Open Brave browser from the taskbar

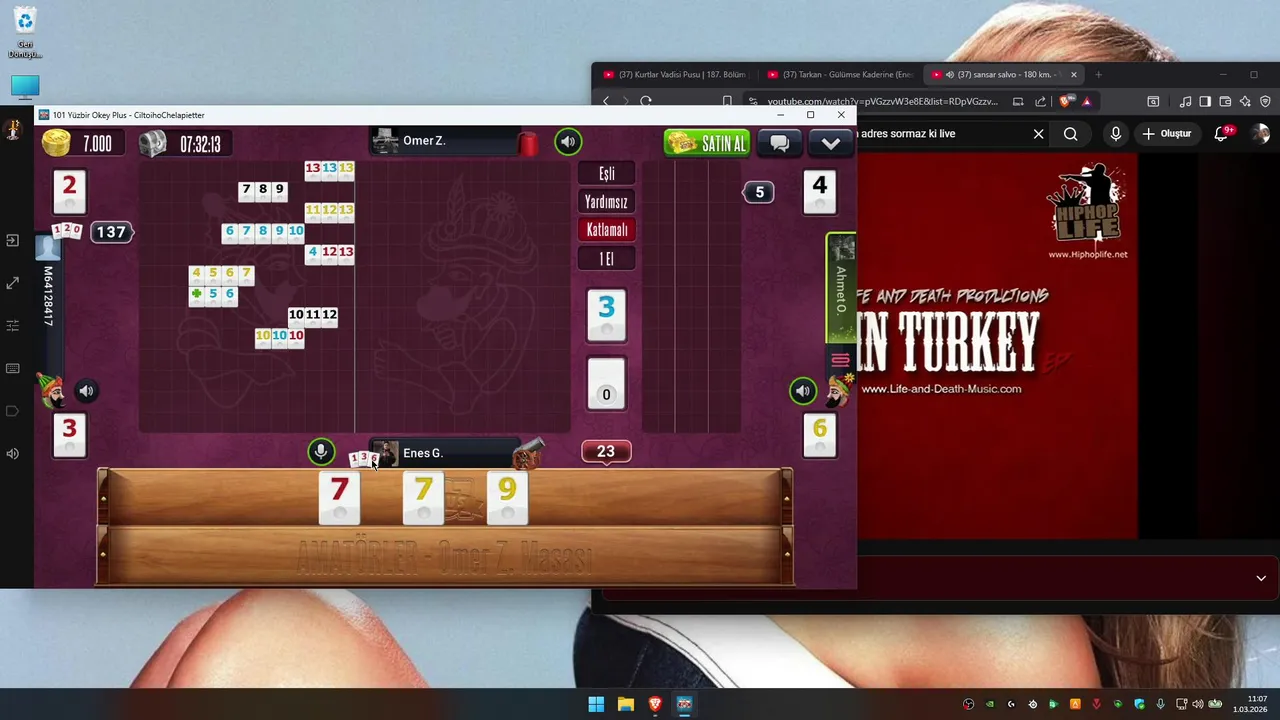(x=655, y=704)
